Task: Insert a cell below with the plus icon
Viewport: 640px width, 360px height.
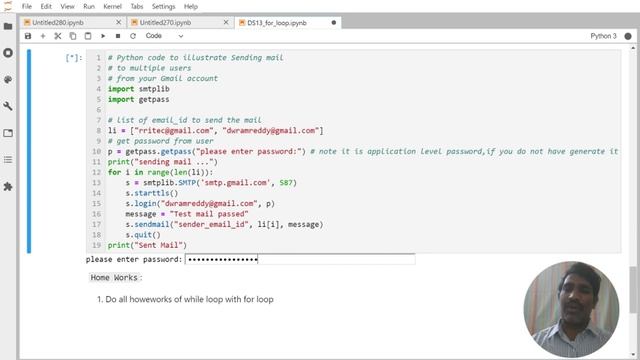Action: (x=43, y=36)
